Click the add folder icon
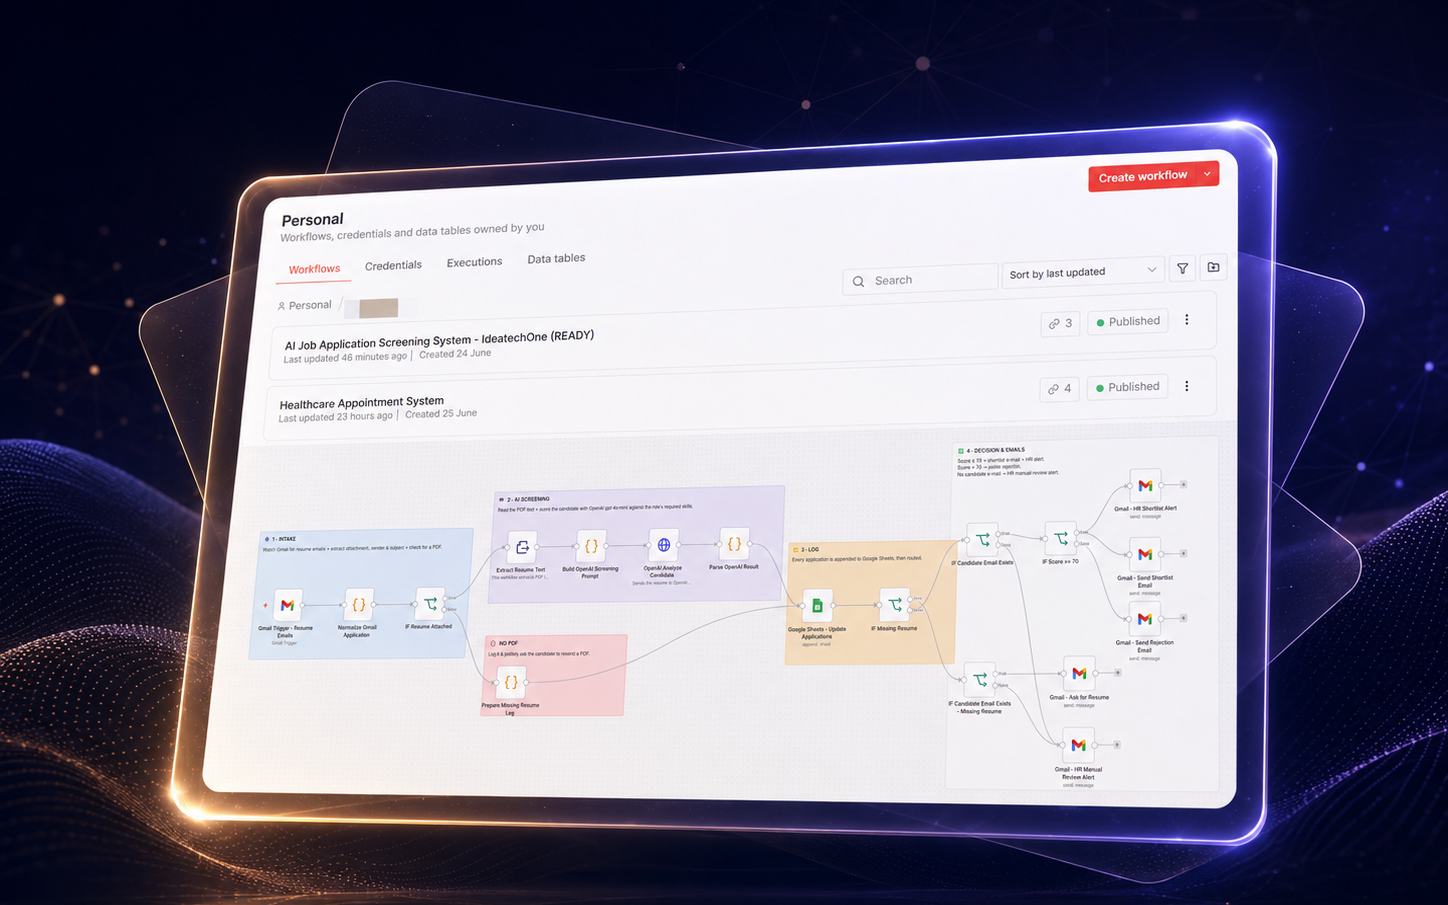 point(1213,267)
